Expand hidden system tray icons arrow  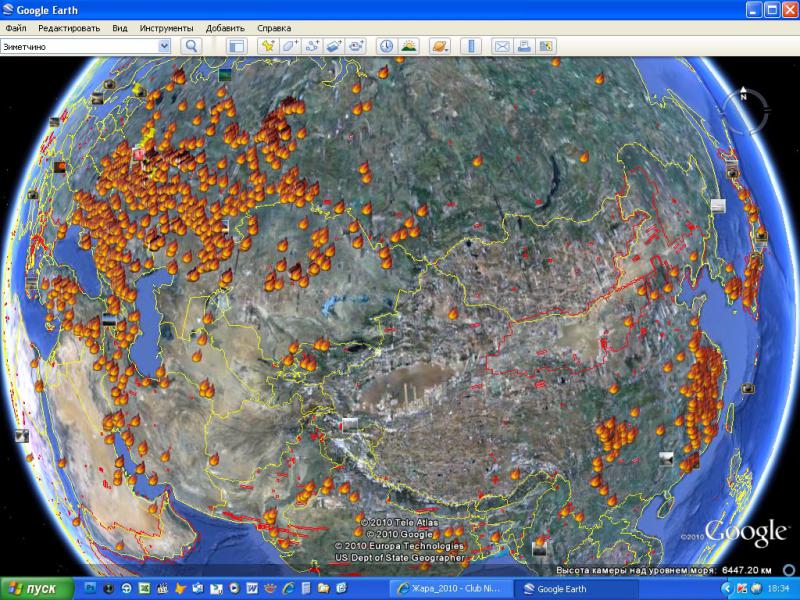pyautogui.click(x=726, y=589)
